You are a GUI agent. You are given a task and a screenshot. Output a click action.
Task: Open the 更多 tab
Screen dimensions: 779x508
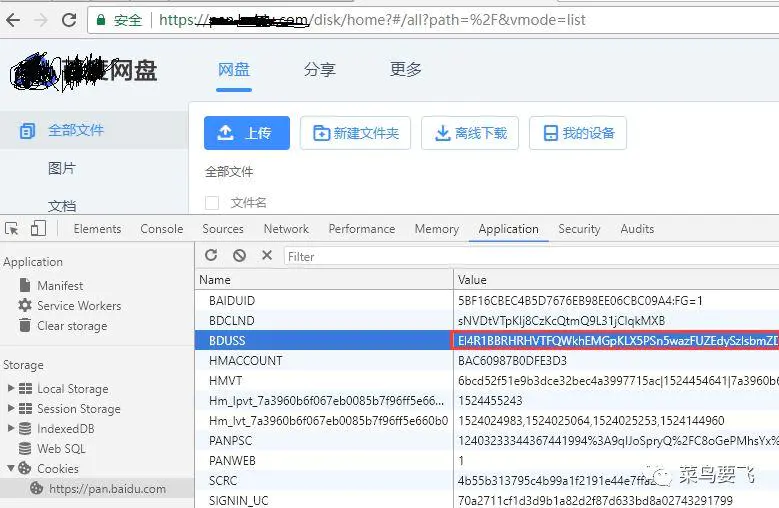tap(406, 70)
